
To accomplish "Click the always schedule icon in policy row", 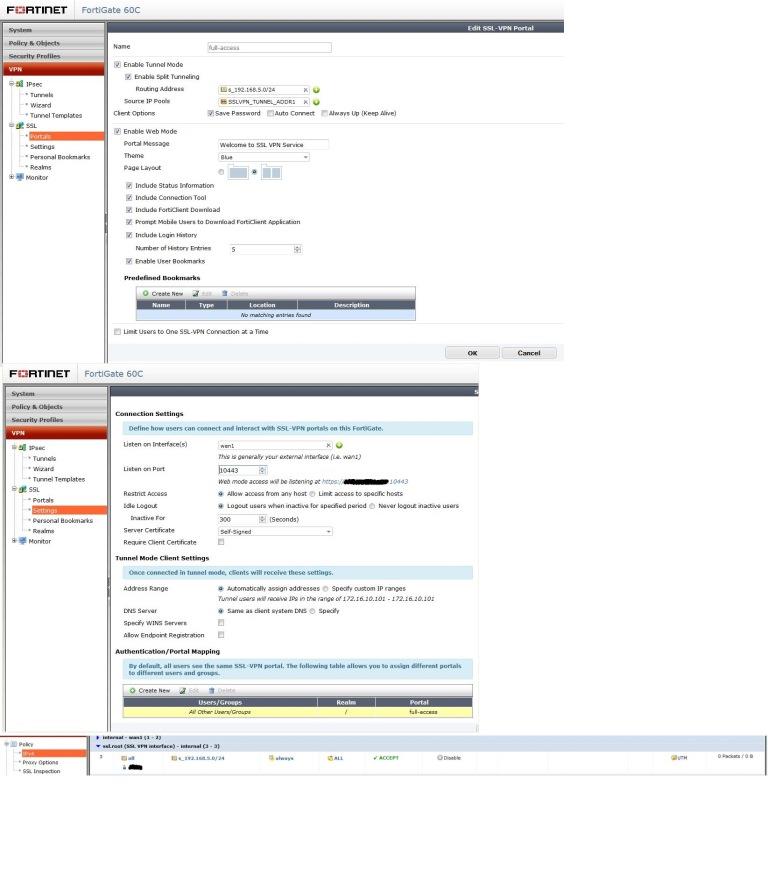I will coord(271,758).
